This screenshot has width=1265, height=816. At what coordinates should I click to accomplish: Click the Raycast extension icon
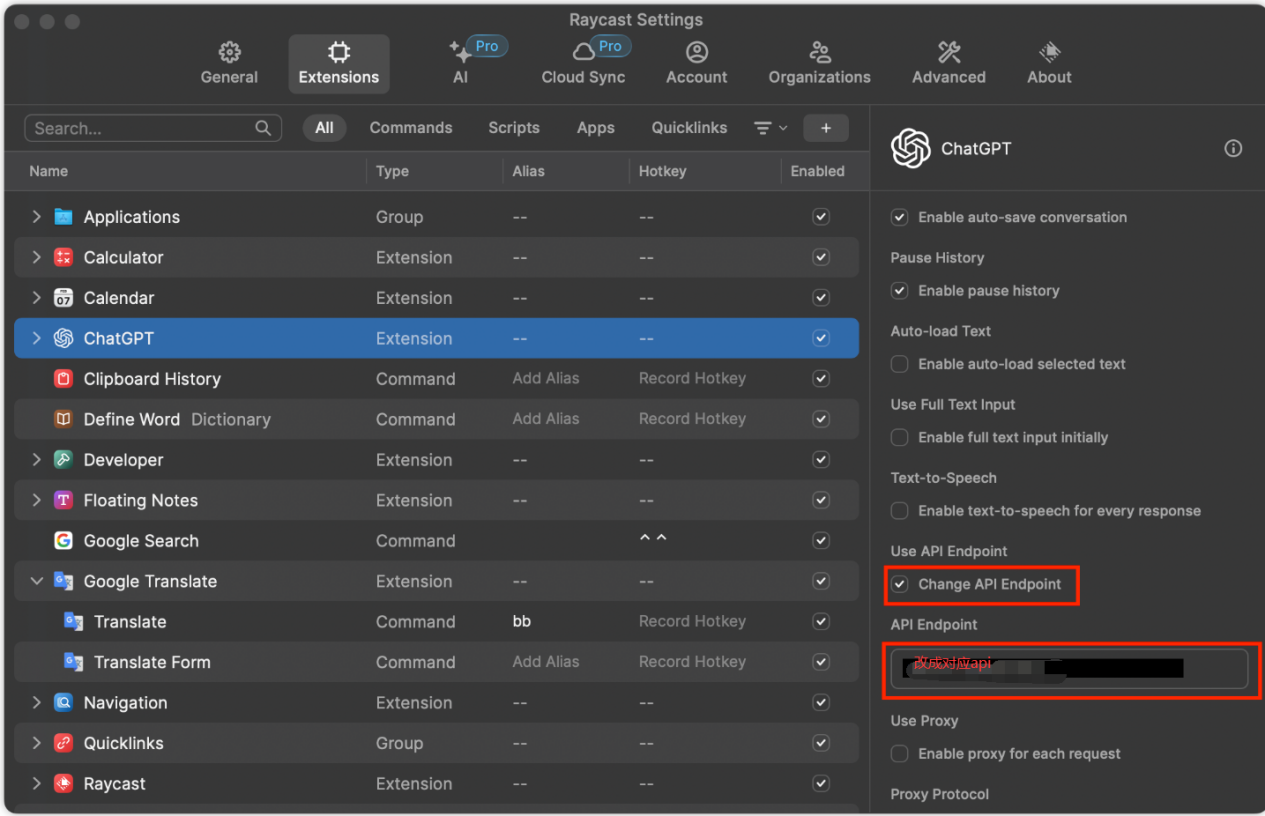(x=64, y=784)
